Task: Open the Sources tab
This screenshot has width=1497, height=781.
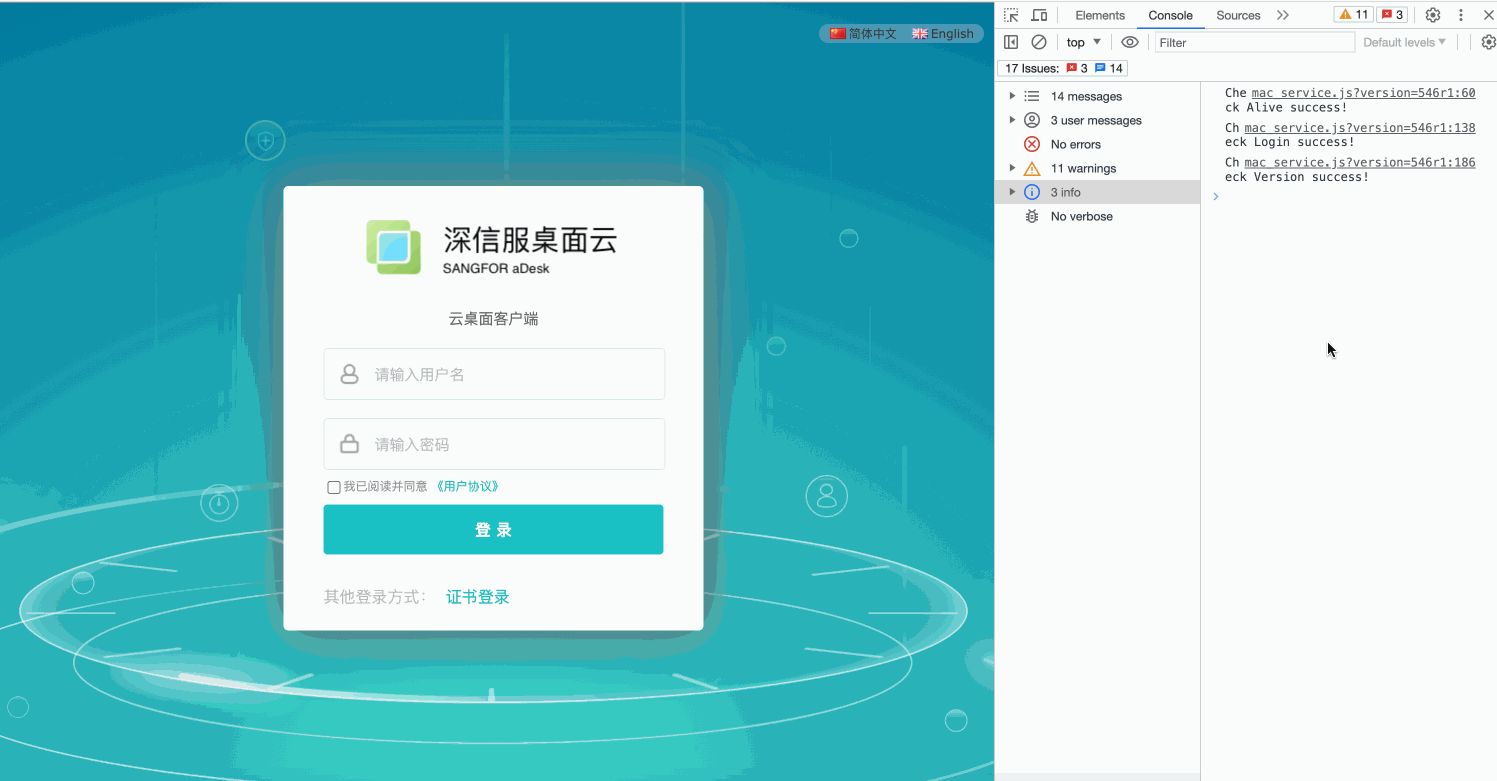Action: coord(1238,15)
